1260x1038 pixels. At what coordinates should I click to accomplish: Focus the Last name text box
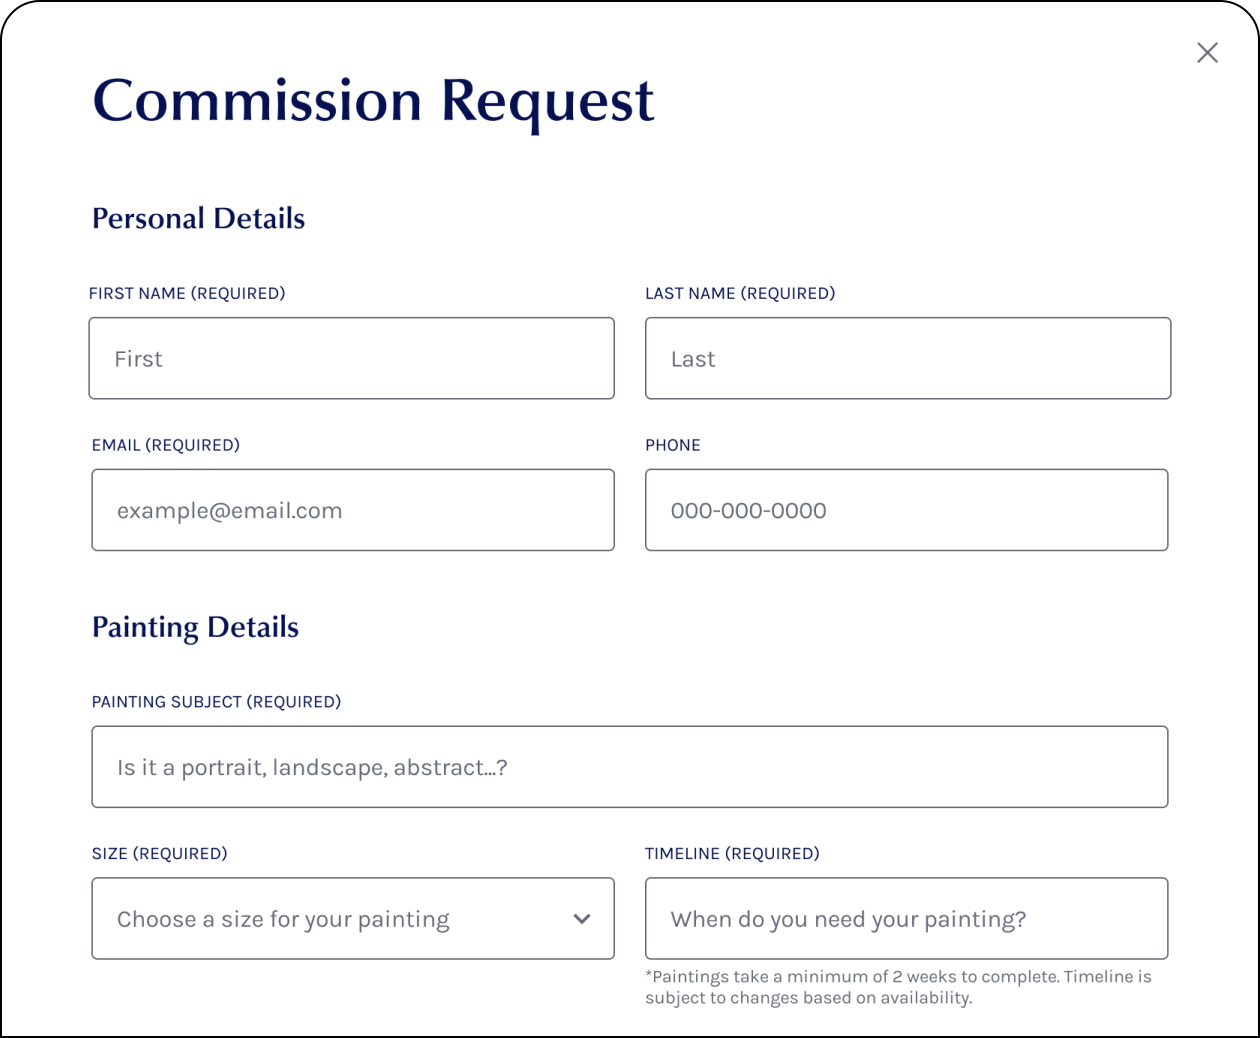(907, 359)
